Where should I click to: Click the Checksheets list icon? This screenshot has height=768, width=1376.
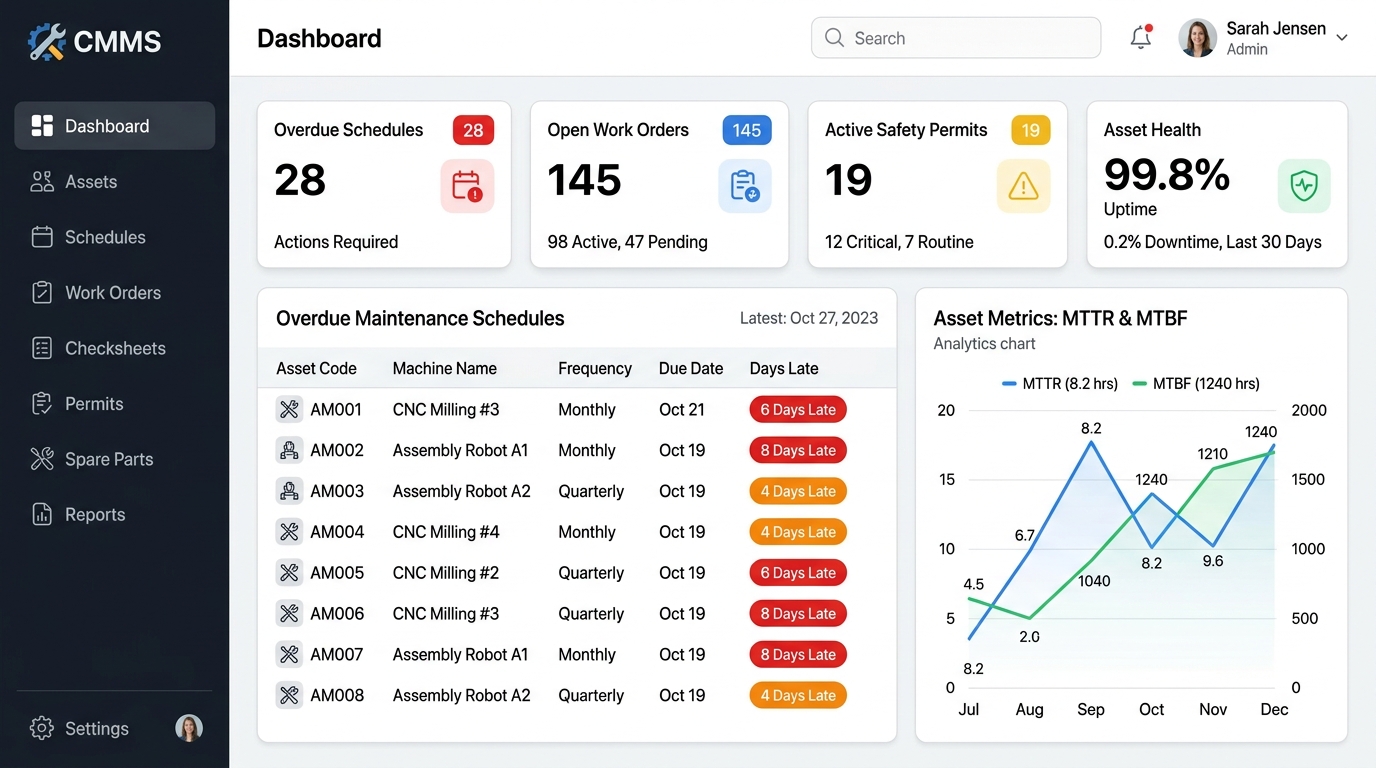pyautogui.click(x=42, y=348)
